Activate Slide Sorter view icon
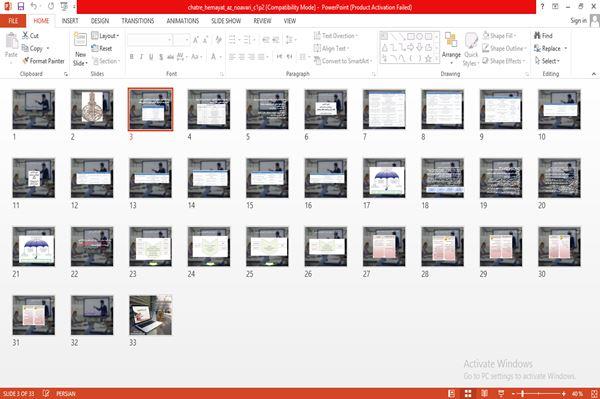 click(x=468, y=393)
